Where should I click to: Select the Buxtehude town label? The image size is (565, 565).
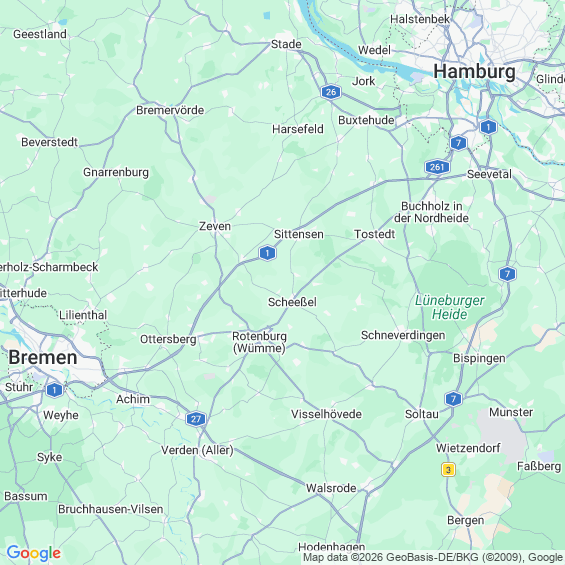pos(366,120)
